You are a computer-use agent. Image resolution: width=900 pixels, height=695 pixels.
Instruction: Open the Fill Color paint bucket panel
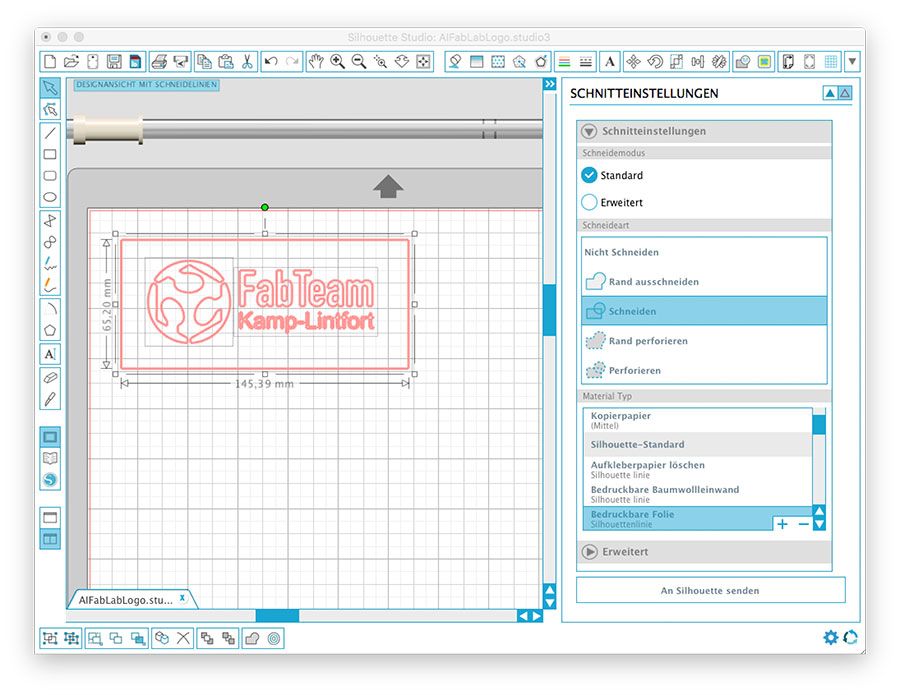tap(455, 61)
